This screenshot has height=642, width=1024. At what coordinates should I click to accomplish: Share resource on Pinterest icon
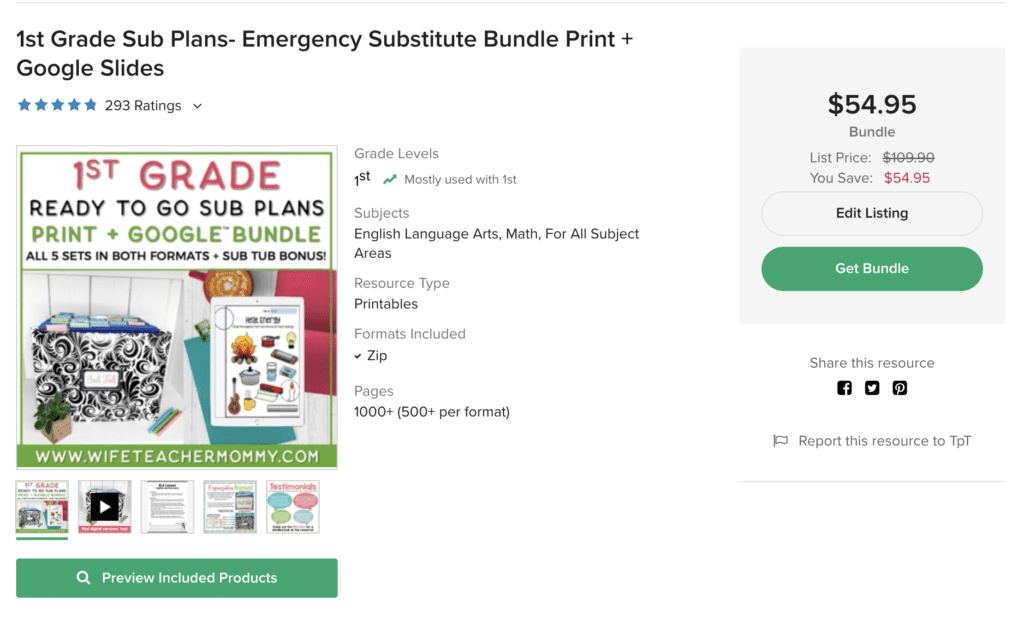click(900, 388)
